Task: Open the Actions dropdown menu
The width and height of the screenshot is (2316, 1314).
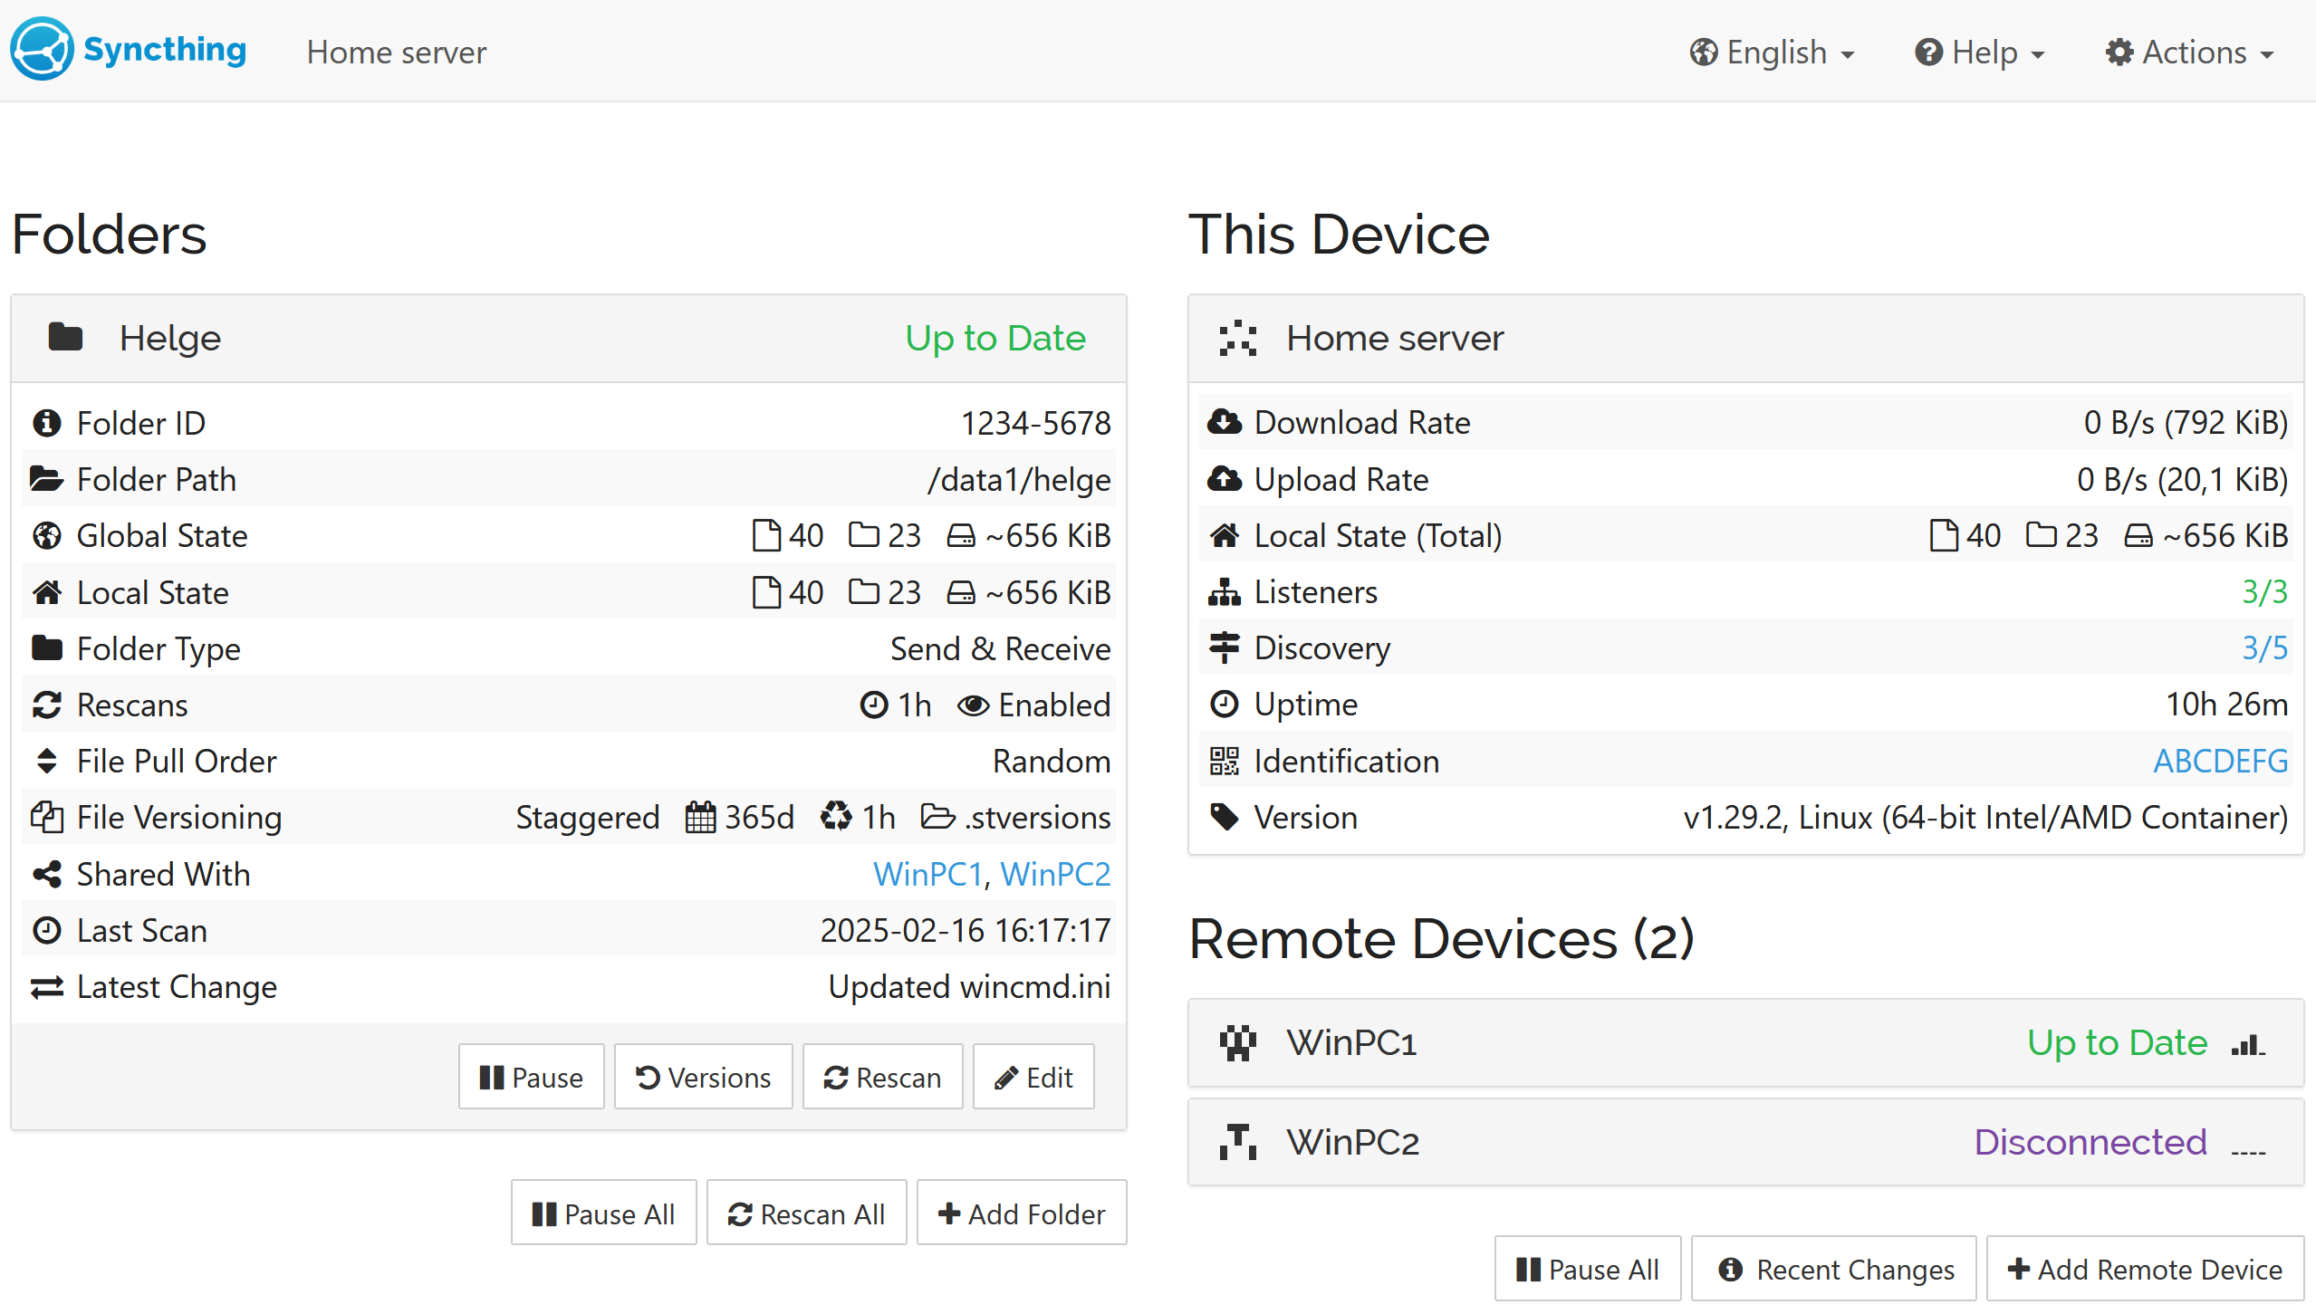Action: click(2189, 52)
